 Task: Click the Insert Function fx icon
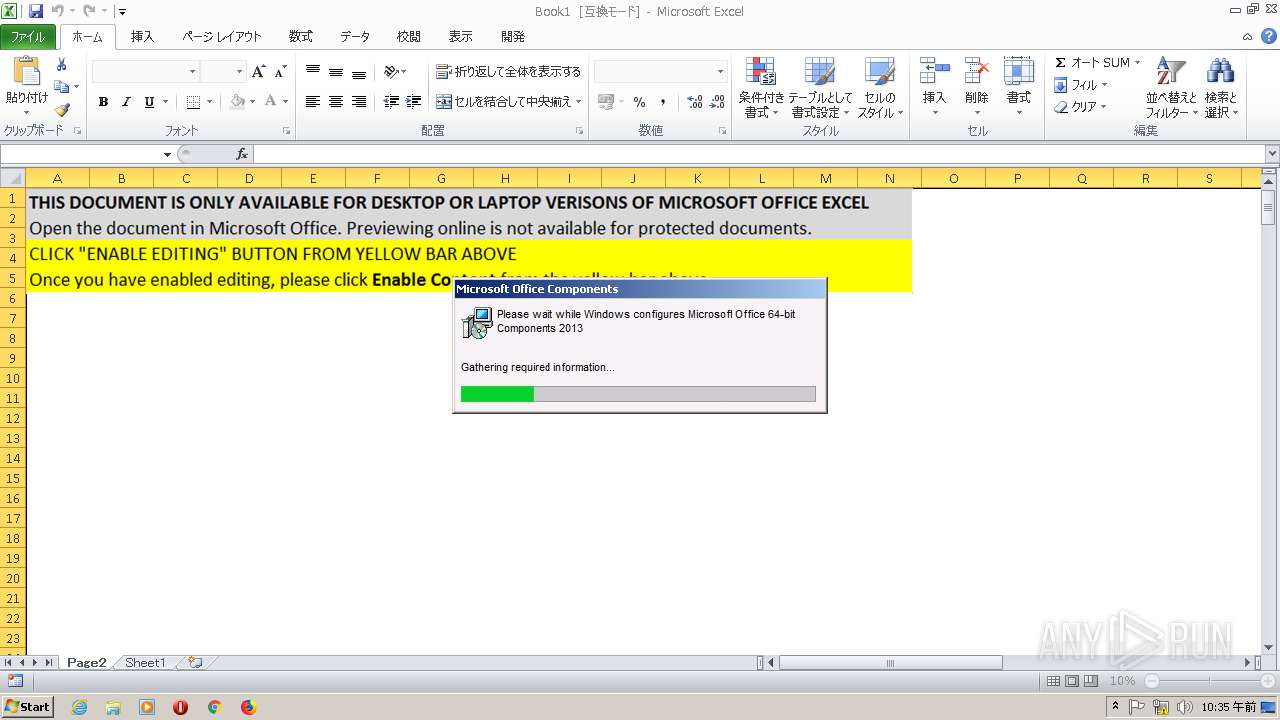tap(242, 154)
